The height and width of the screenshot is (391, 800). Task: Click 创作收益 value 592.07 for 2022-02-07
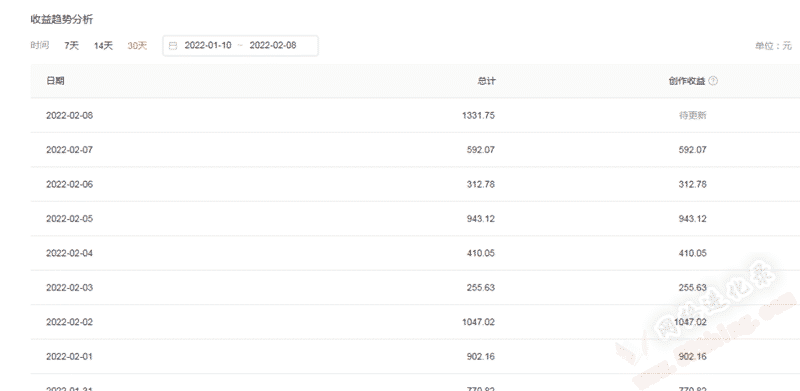(x=692, y=150)
